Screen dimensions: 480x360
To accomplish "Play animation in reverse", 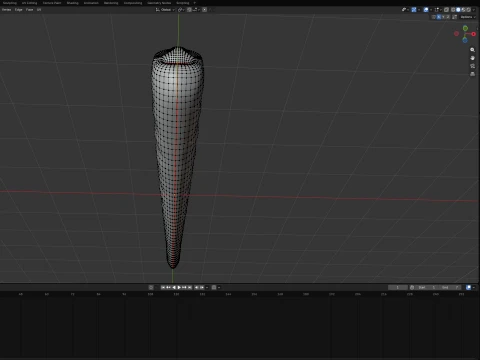I will coord(174,287).
